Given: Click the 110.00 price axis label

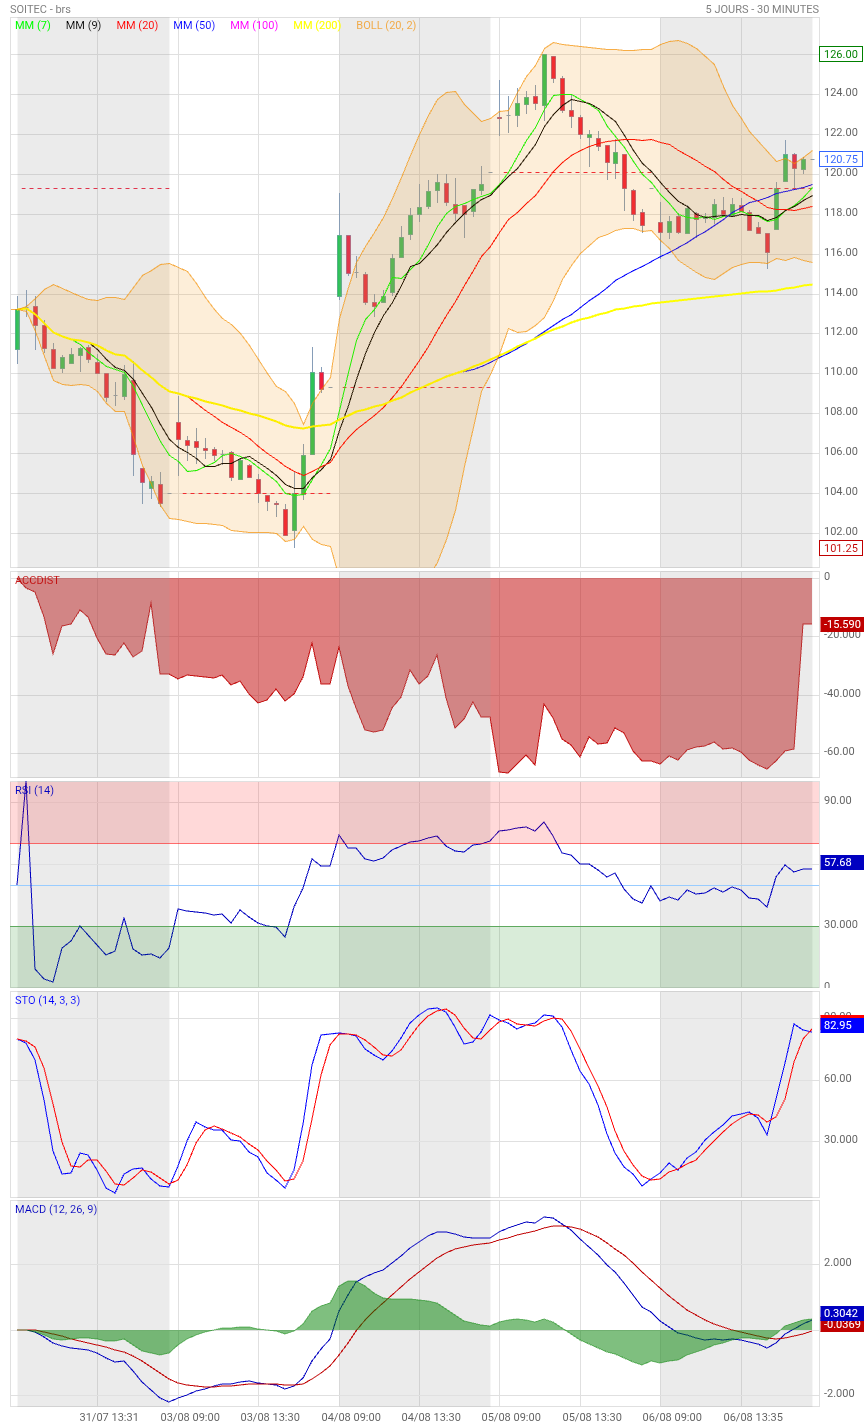Looking at the screenshot, I should (841, 371).
